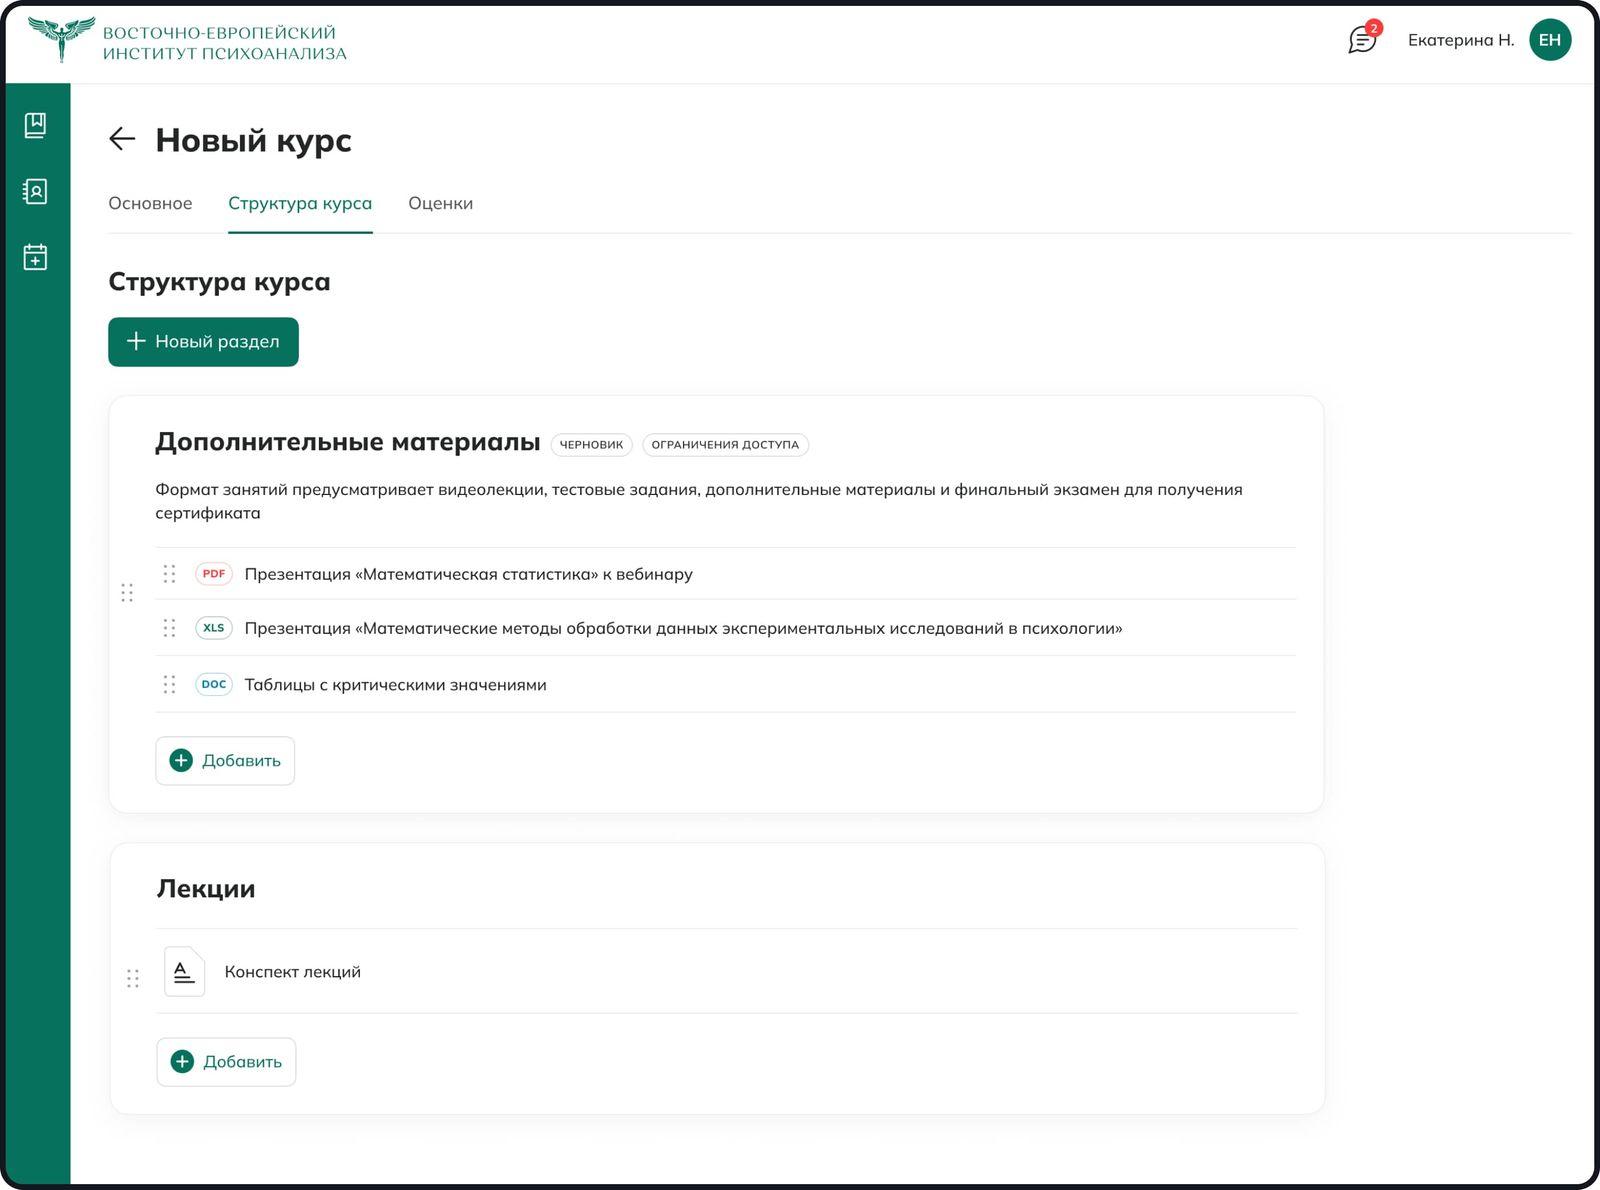Open the contacts book icon in sidebar

(x=36, y=190)
